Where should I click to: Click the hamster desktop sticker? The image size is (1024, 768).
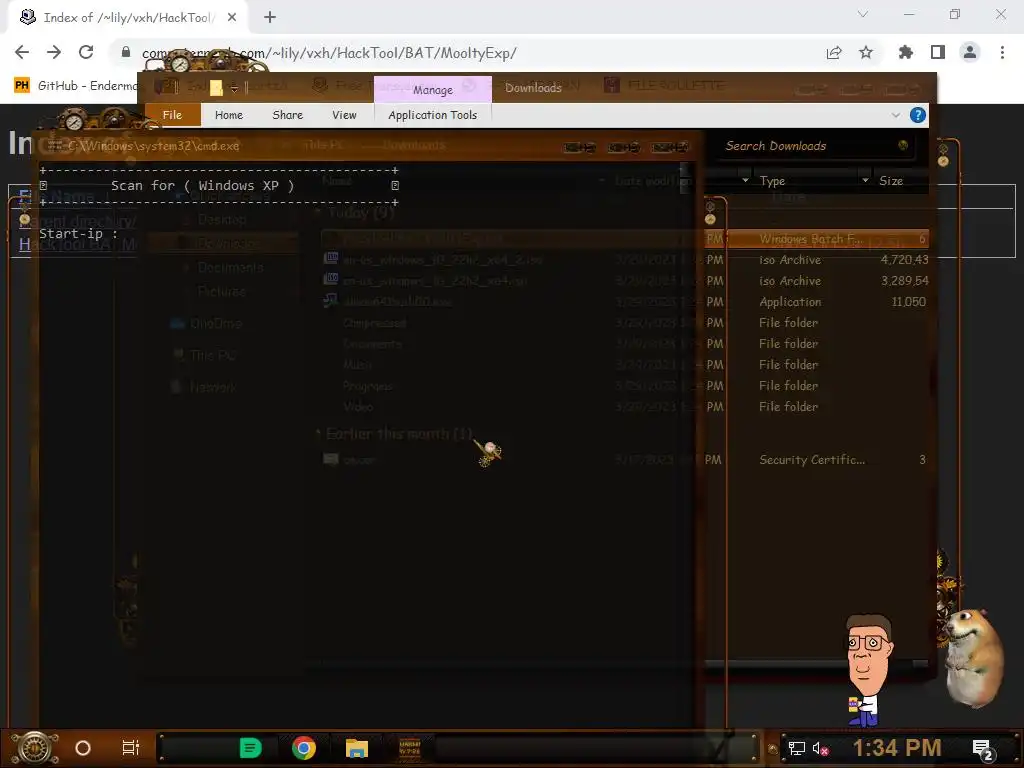[x=973, y=659]
